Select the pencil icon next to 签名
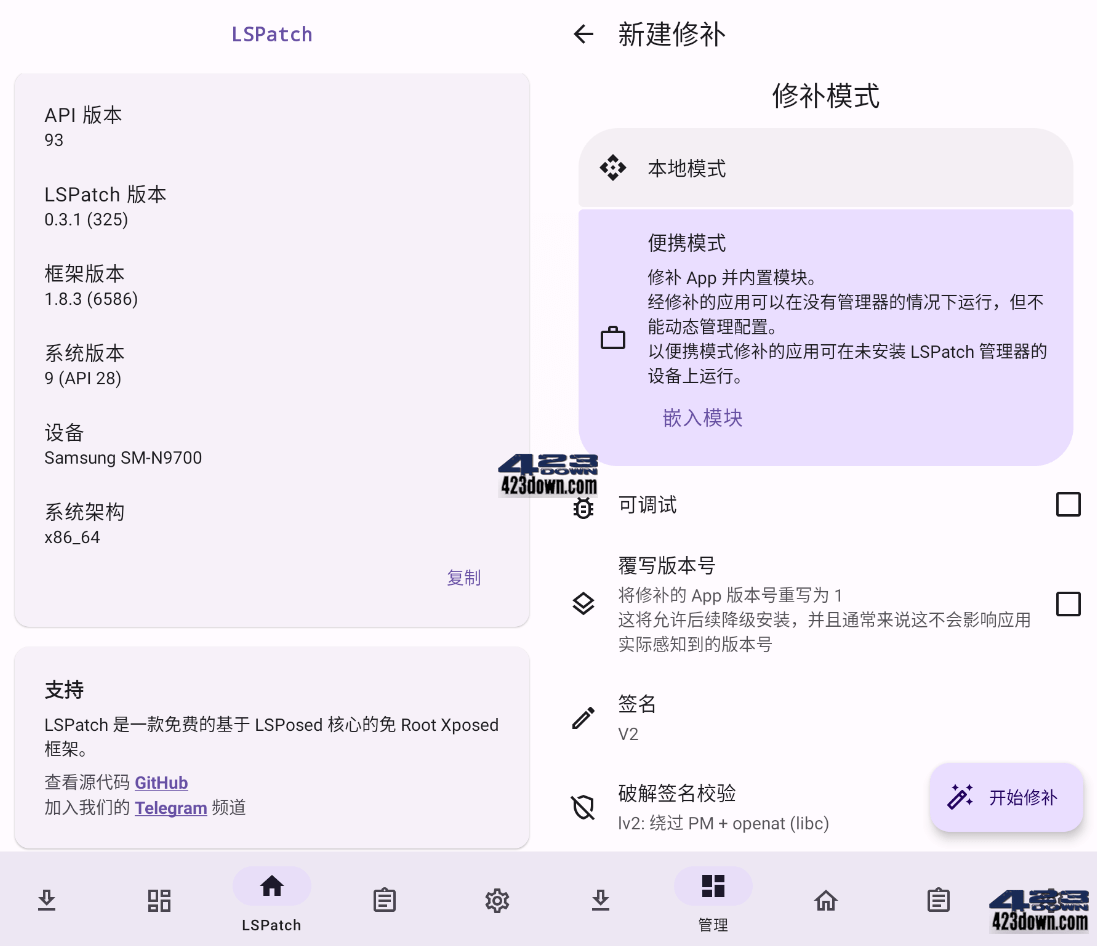This screenshot has width=1097, height=946. pos(583,717)
